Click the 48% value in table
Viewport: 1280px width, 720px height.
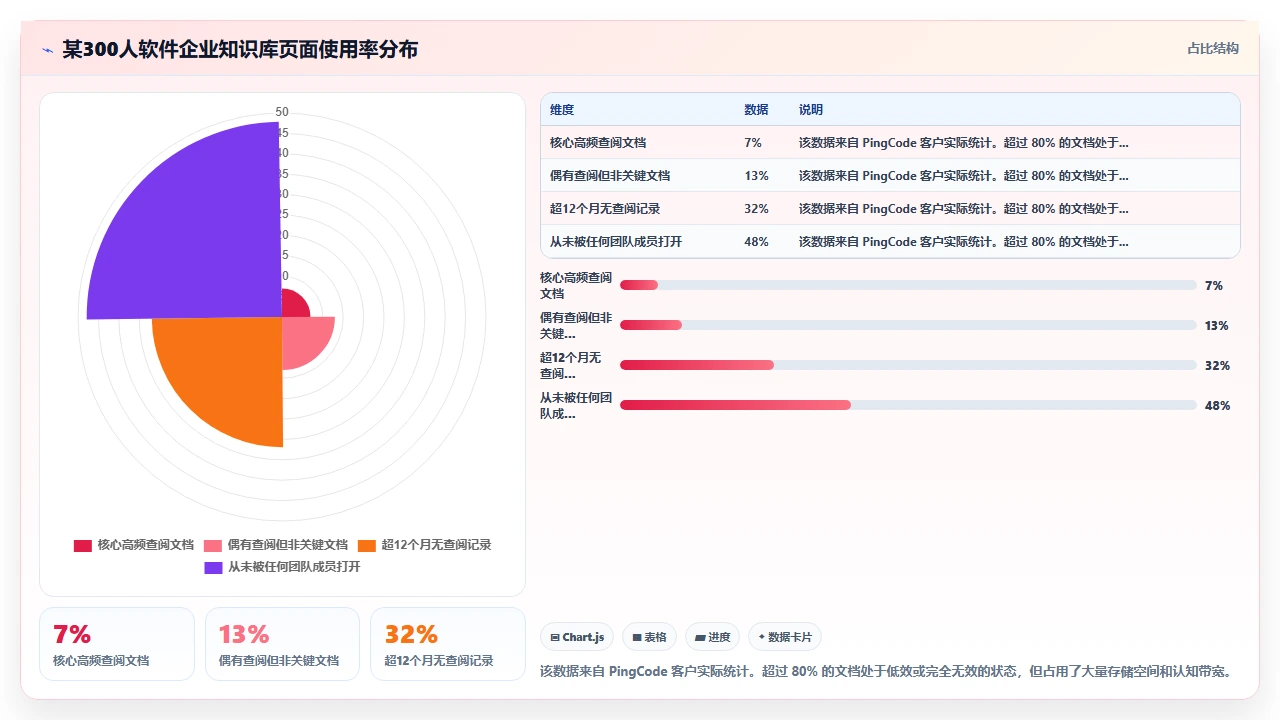[x=756, y=242]
